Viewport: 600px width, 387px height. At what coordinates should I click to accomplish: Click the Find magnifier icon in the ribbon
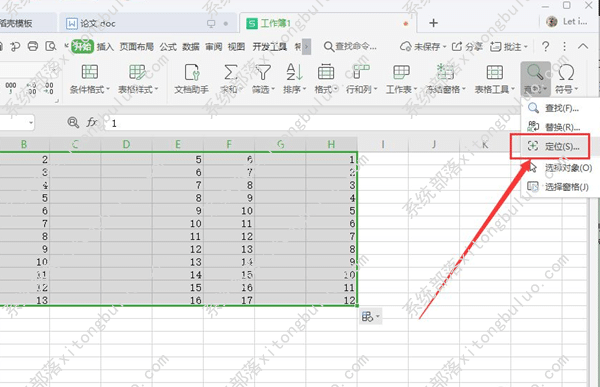535,72
